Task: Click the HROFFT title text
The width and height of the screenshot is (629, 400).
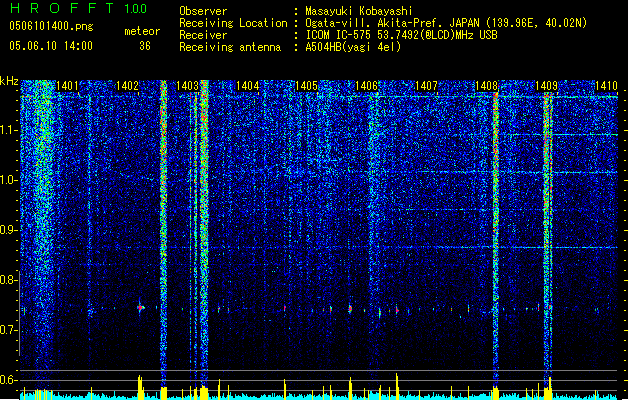Action: pos(62,8)
